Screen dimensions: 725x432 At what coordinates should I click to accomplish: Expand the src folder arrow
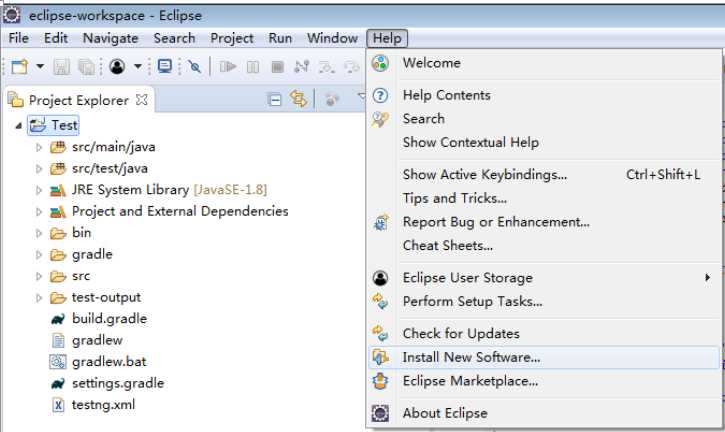click(x=39, y=277)
